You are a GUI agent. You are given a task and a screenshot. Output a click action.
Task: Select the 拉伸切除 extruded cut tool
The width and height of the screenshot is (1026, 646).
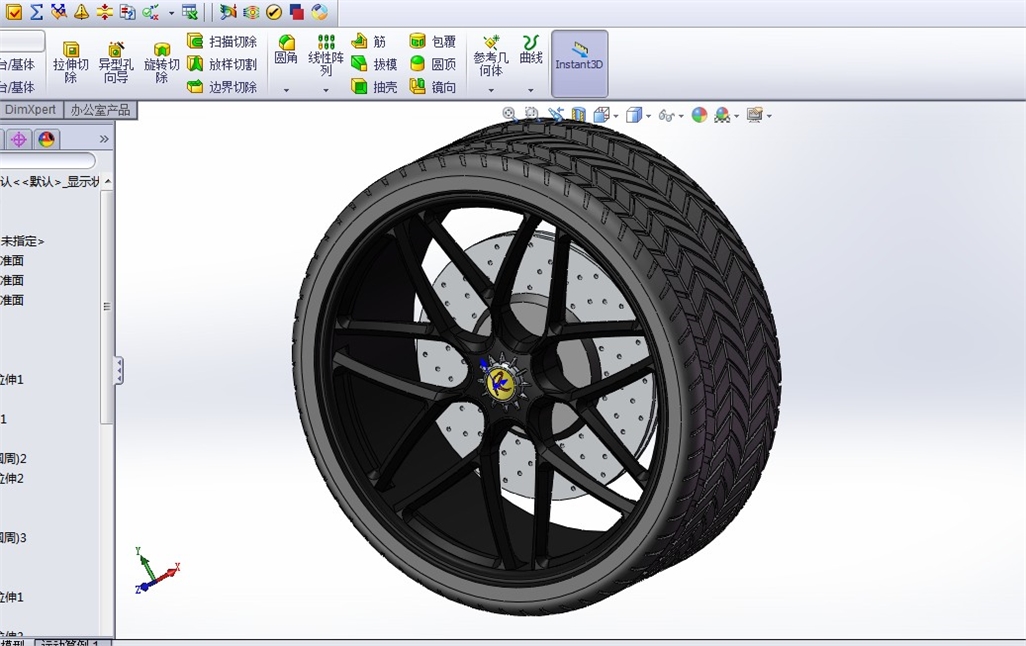point(71,62)
